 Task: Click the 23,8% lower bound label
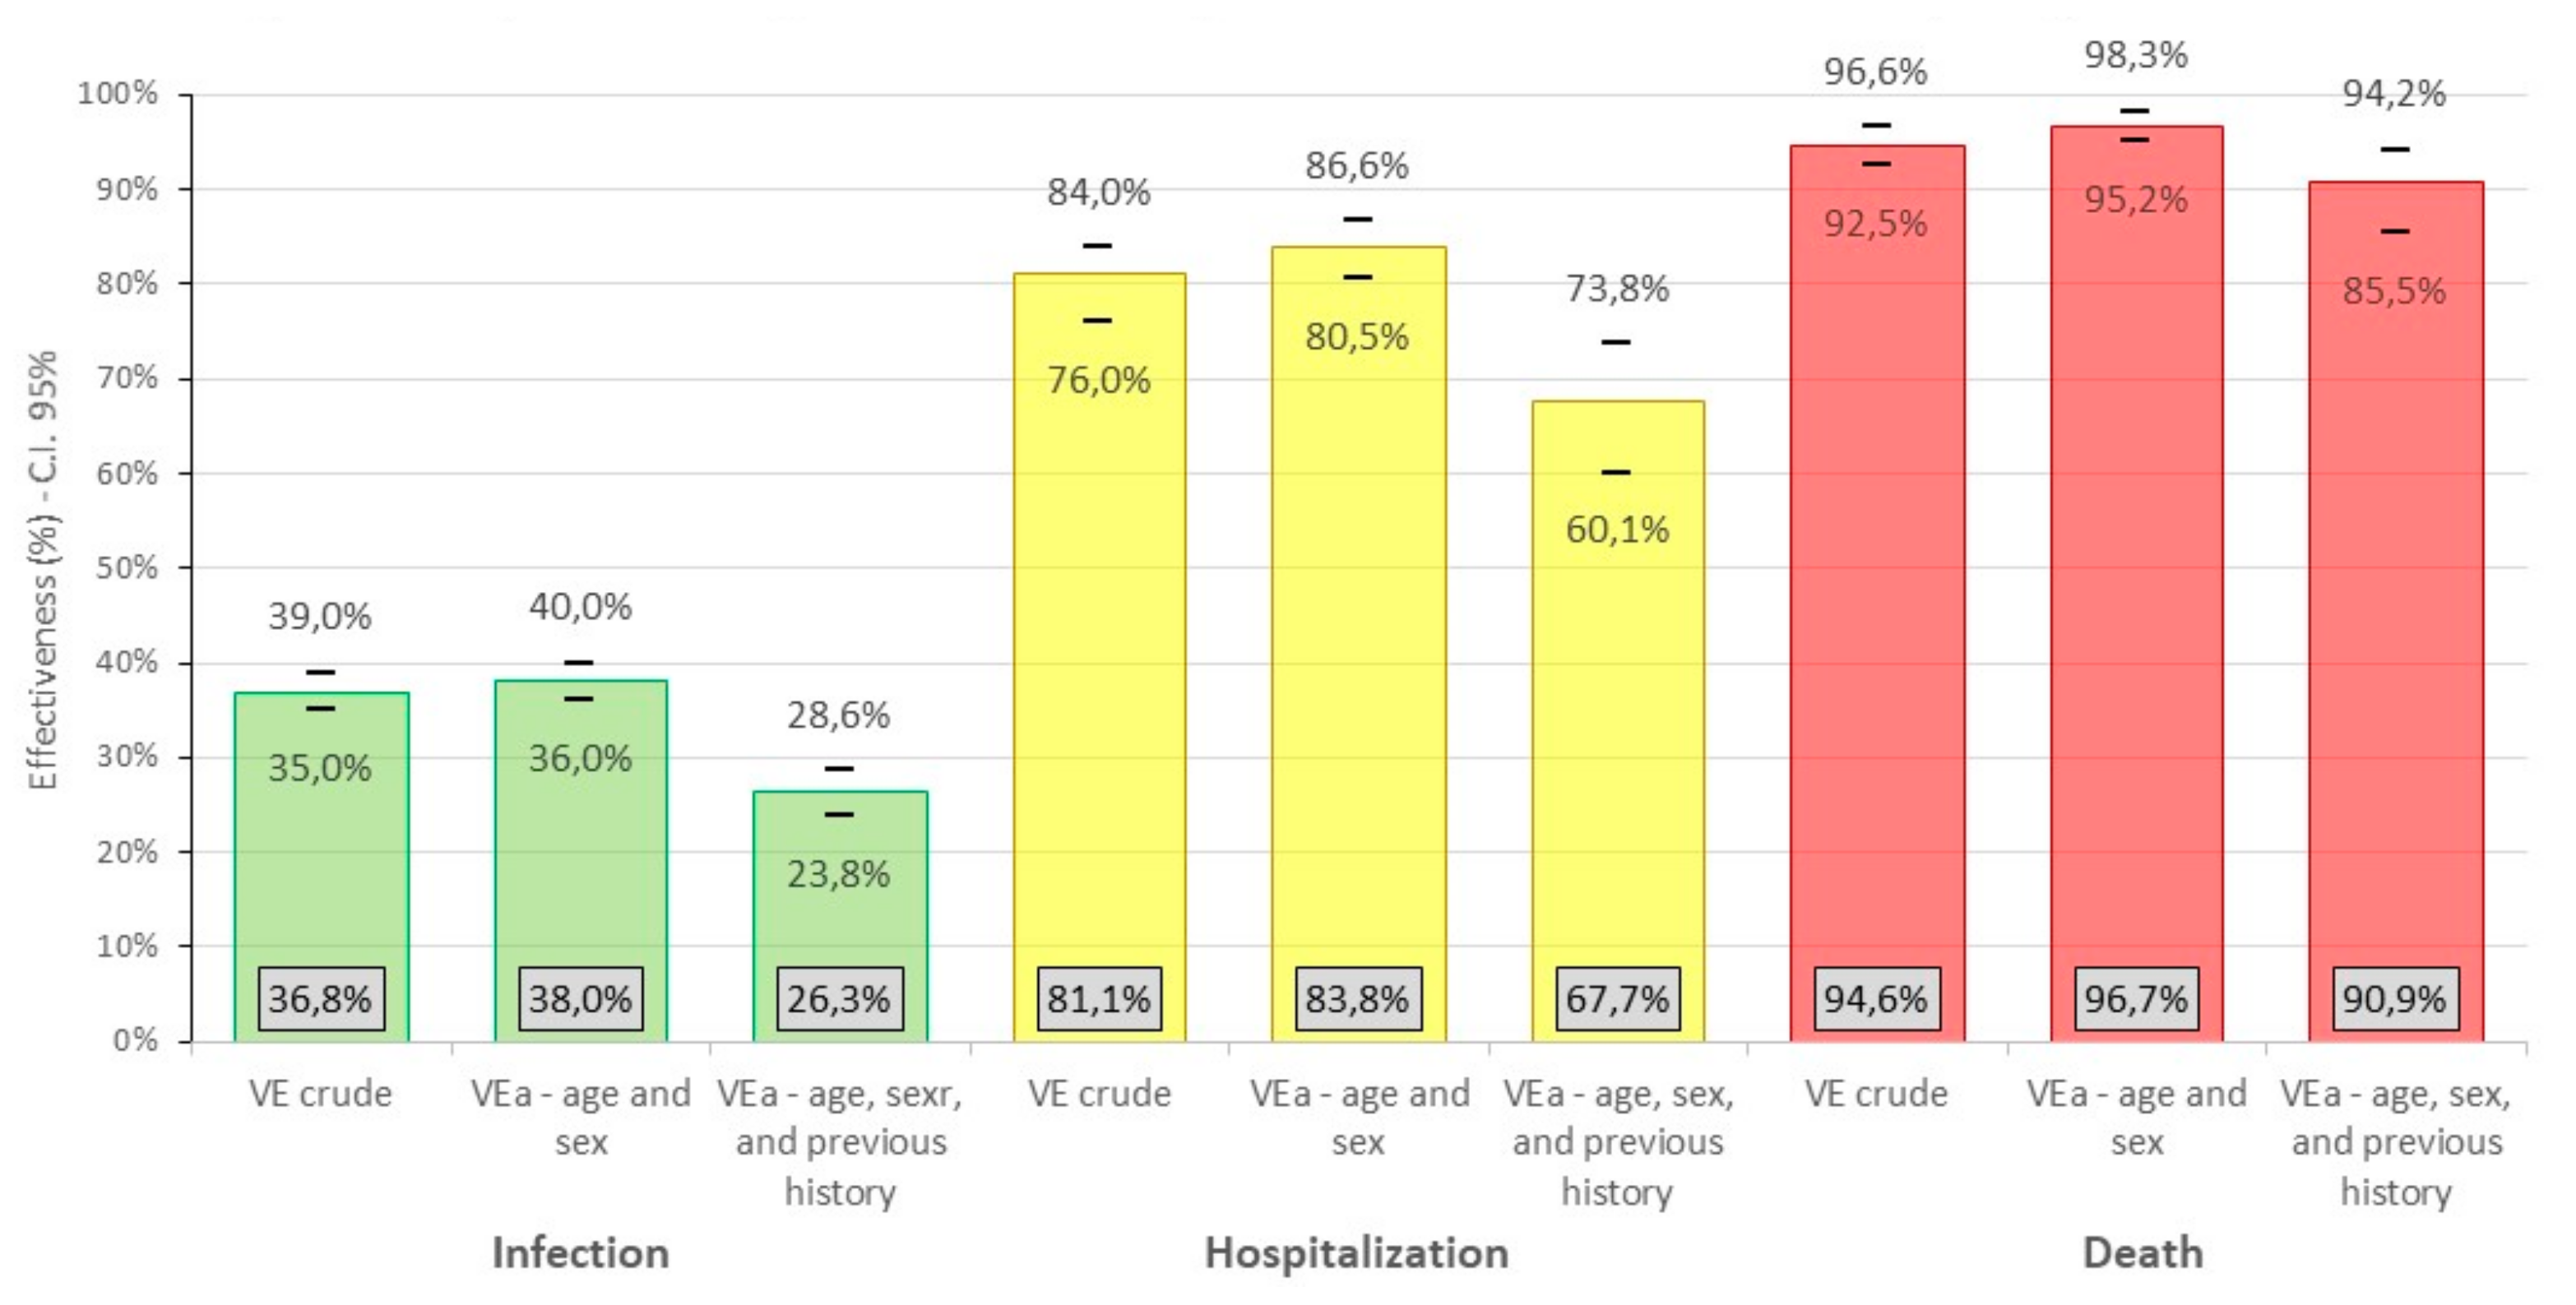(838, 875)
